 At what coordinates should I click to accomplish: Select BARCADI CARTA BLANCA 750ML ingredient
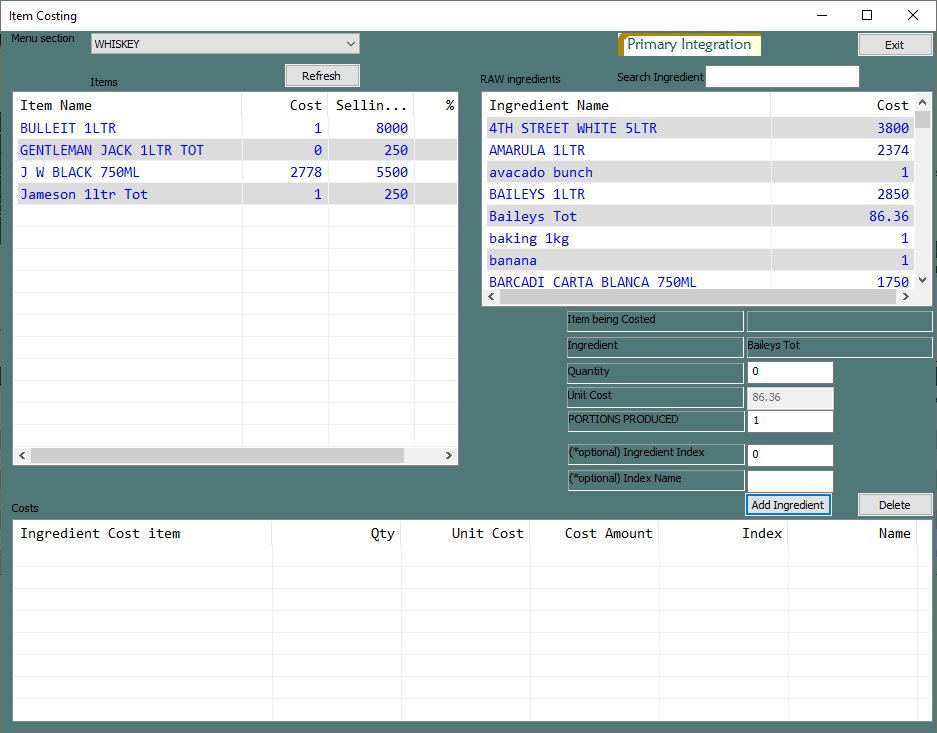tap(699, 281)
